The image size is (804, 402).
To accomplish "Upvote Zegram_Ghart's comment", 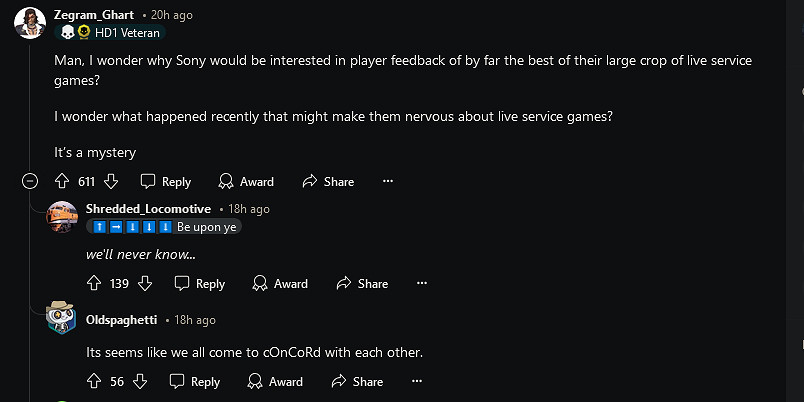I will pos(61,181).
